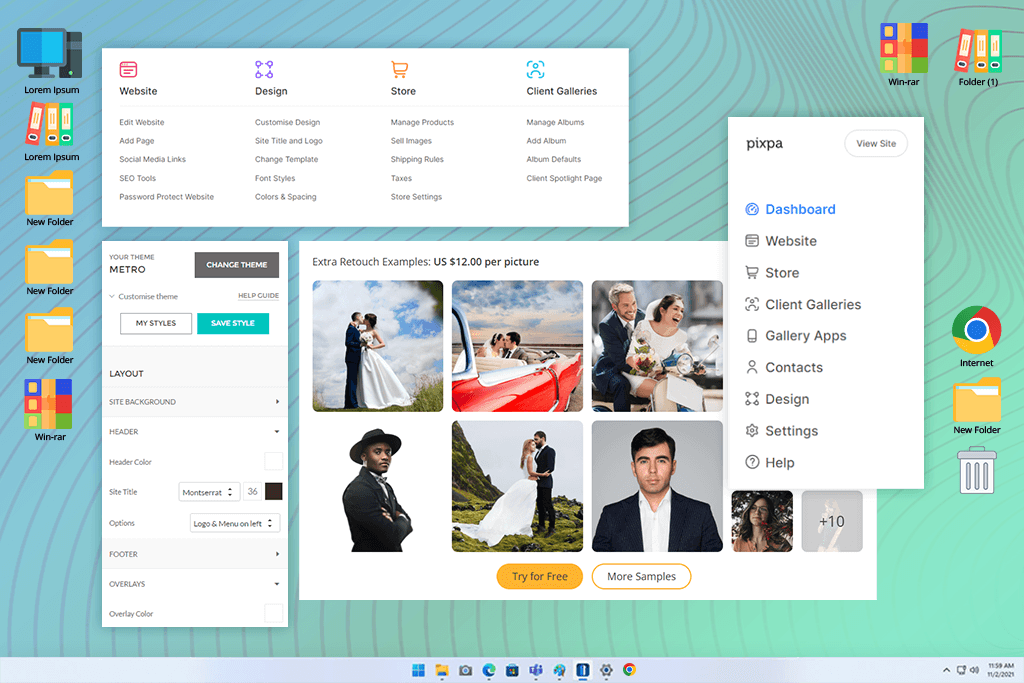The image size is (1024, 683).
Task: Click Settings gear icon in pixpa sidebar
Action: tap(752, 430)
